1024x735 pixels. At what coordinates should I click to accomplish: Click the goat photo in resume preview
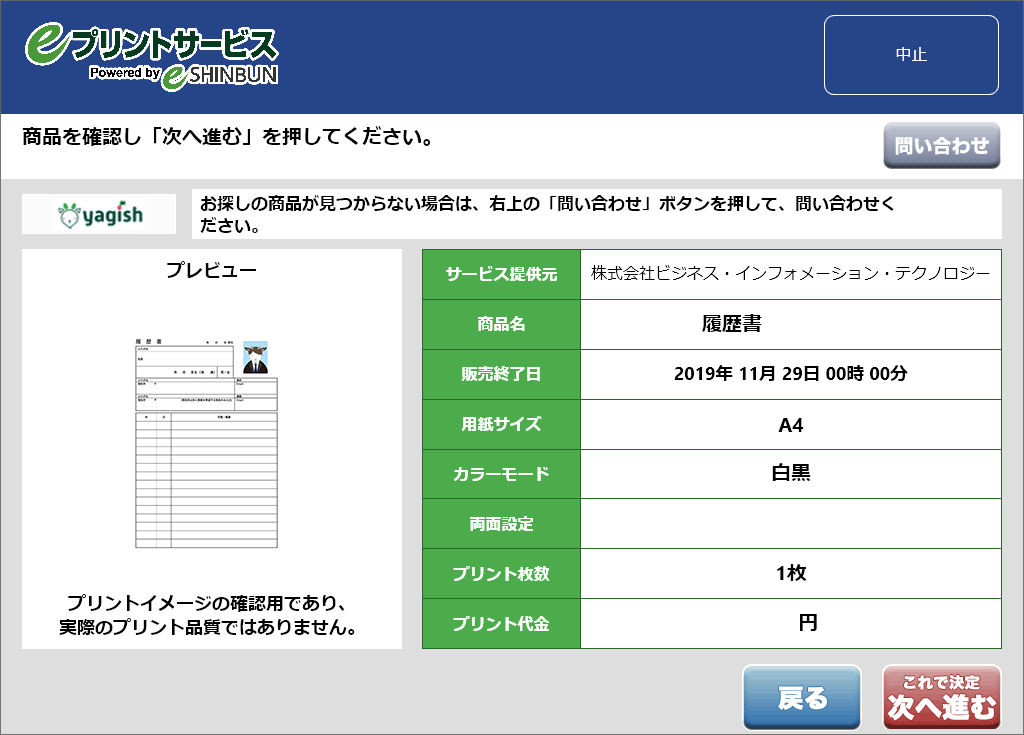pyautogui.click(x=256, y=357)
